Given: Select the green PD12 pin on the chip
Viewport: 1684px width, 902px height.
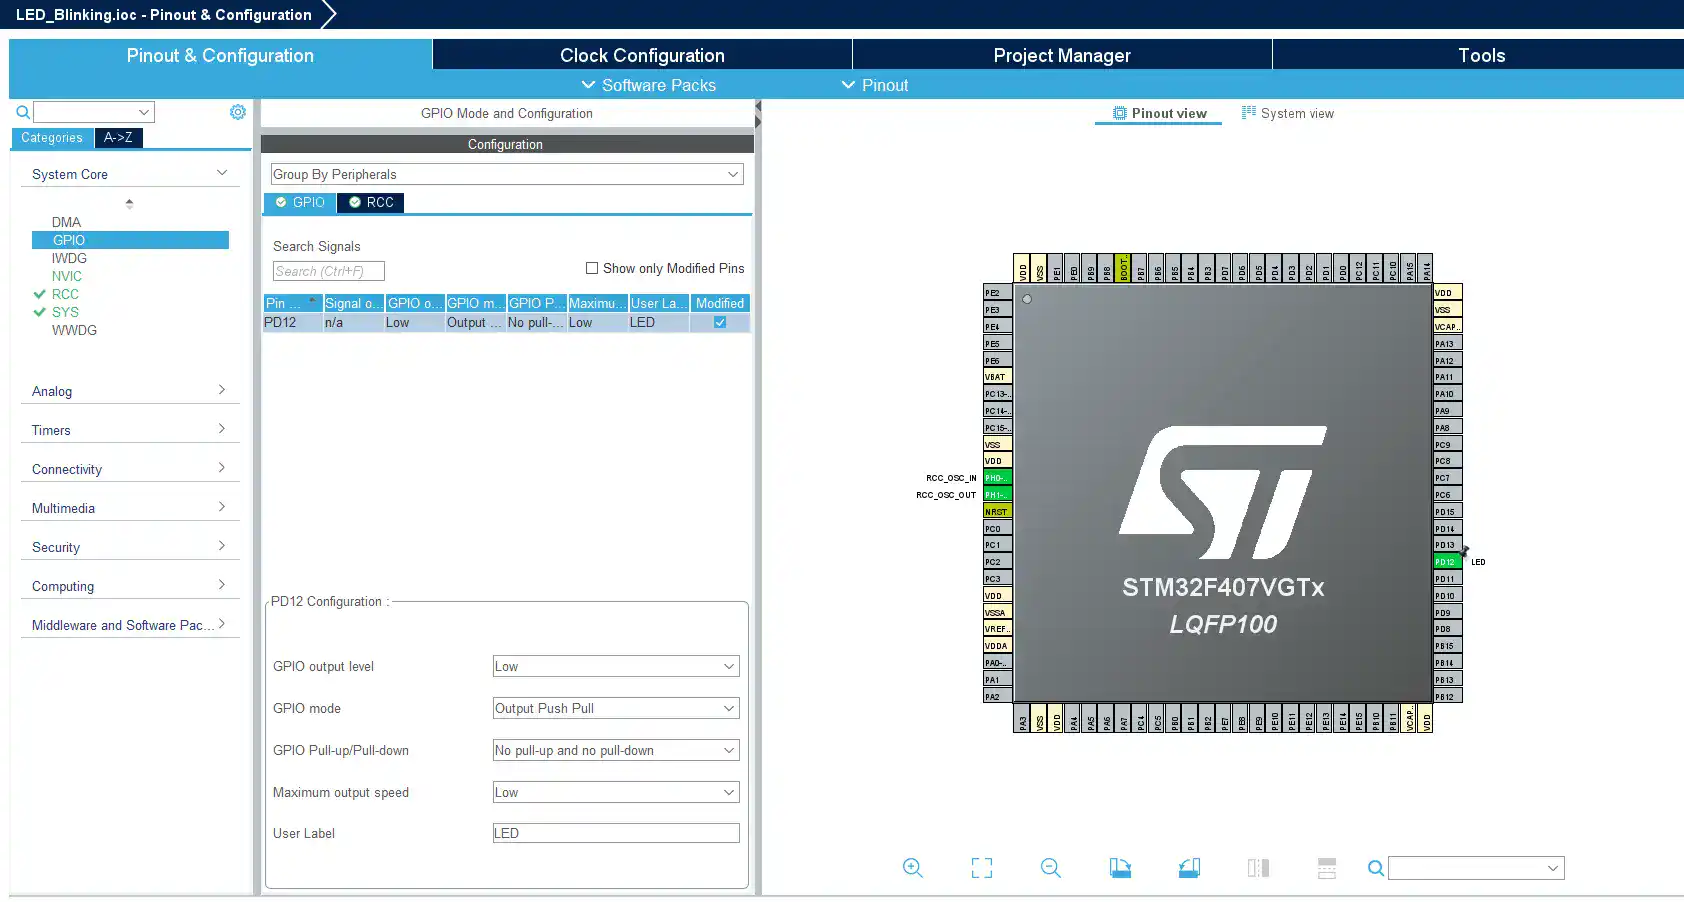Looking at the screenshot, I should tap(1447, 562).
